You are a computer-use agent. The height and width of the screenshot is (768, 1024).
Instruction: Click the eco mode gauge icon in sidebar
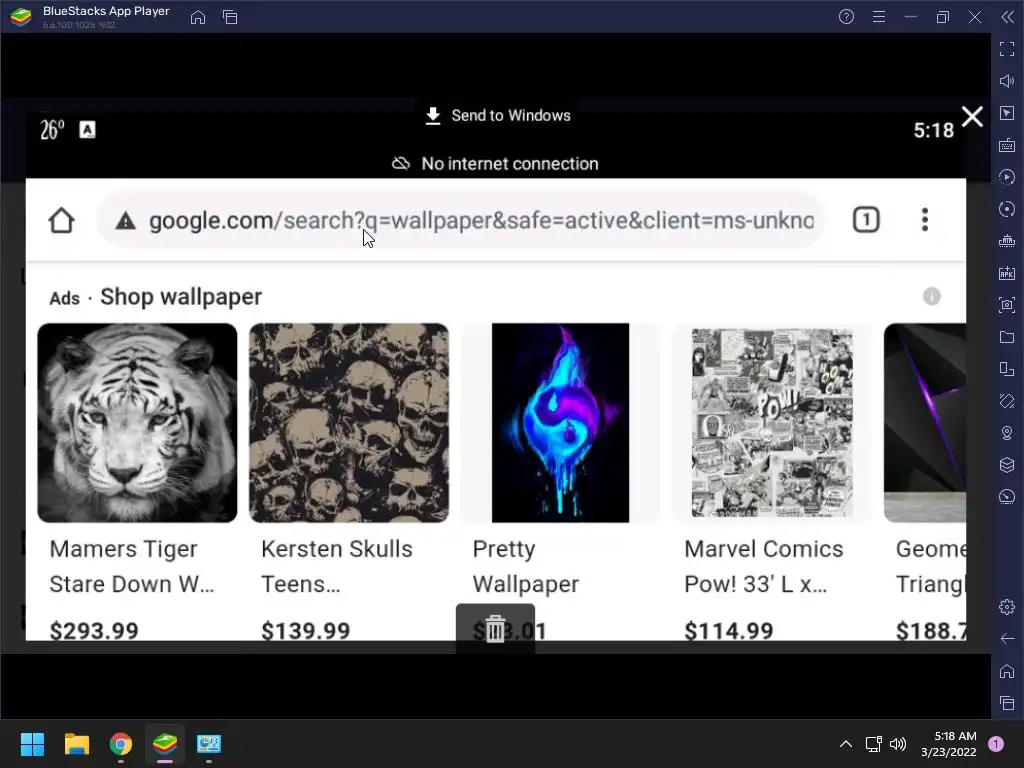[1007, 497]
